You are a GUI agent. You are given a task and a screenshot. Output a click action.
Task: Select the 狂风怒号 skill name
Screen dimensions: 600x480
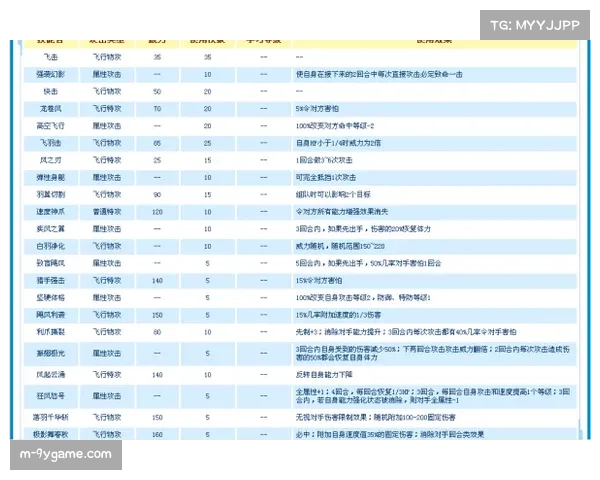[51, 396]
